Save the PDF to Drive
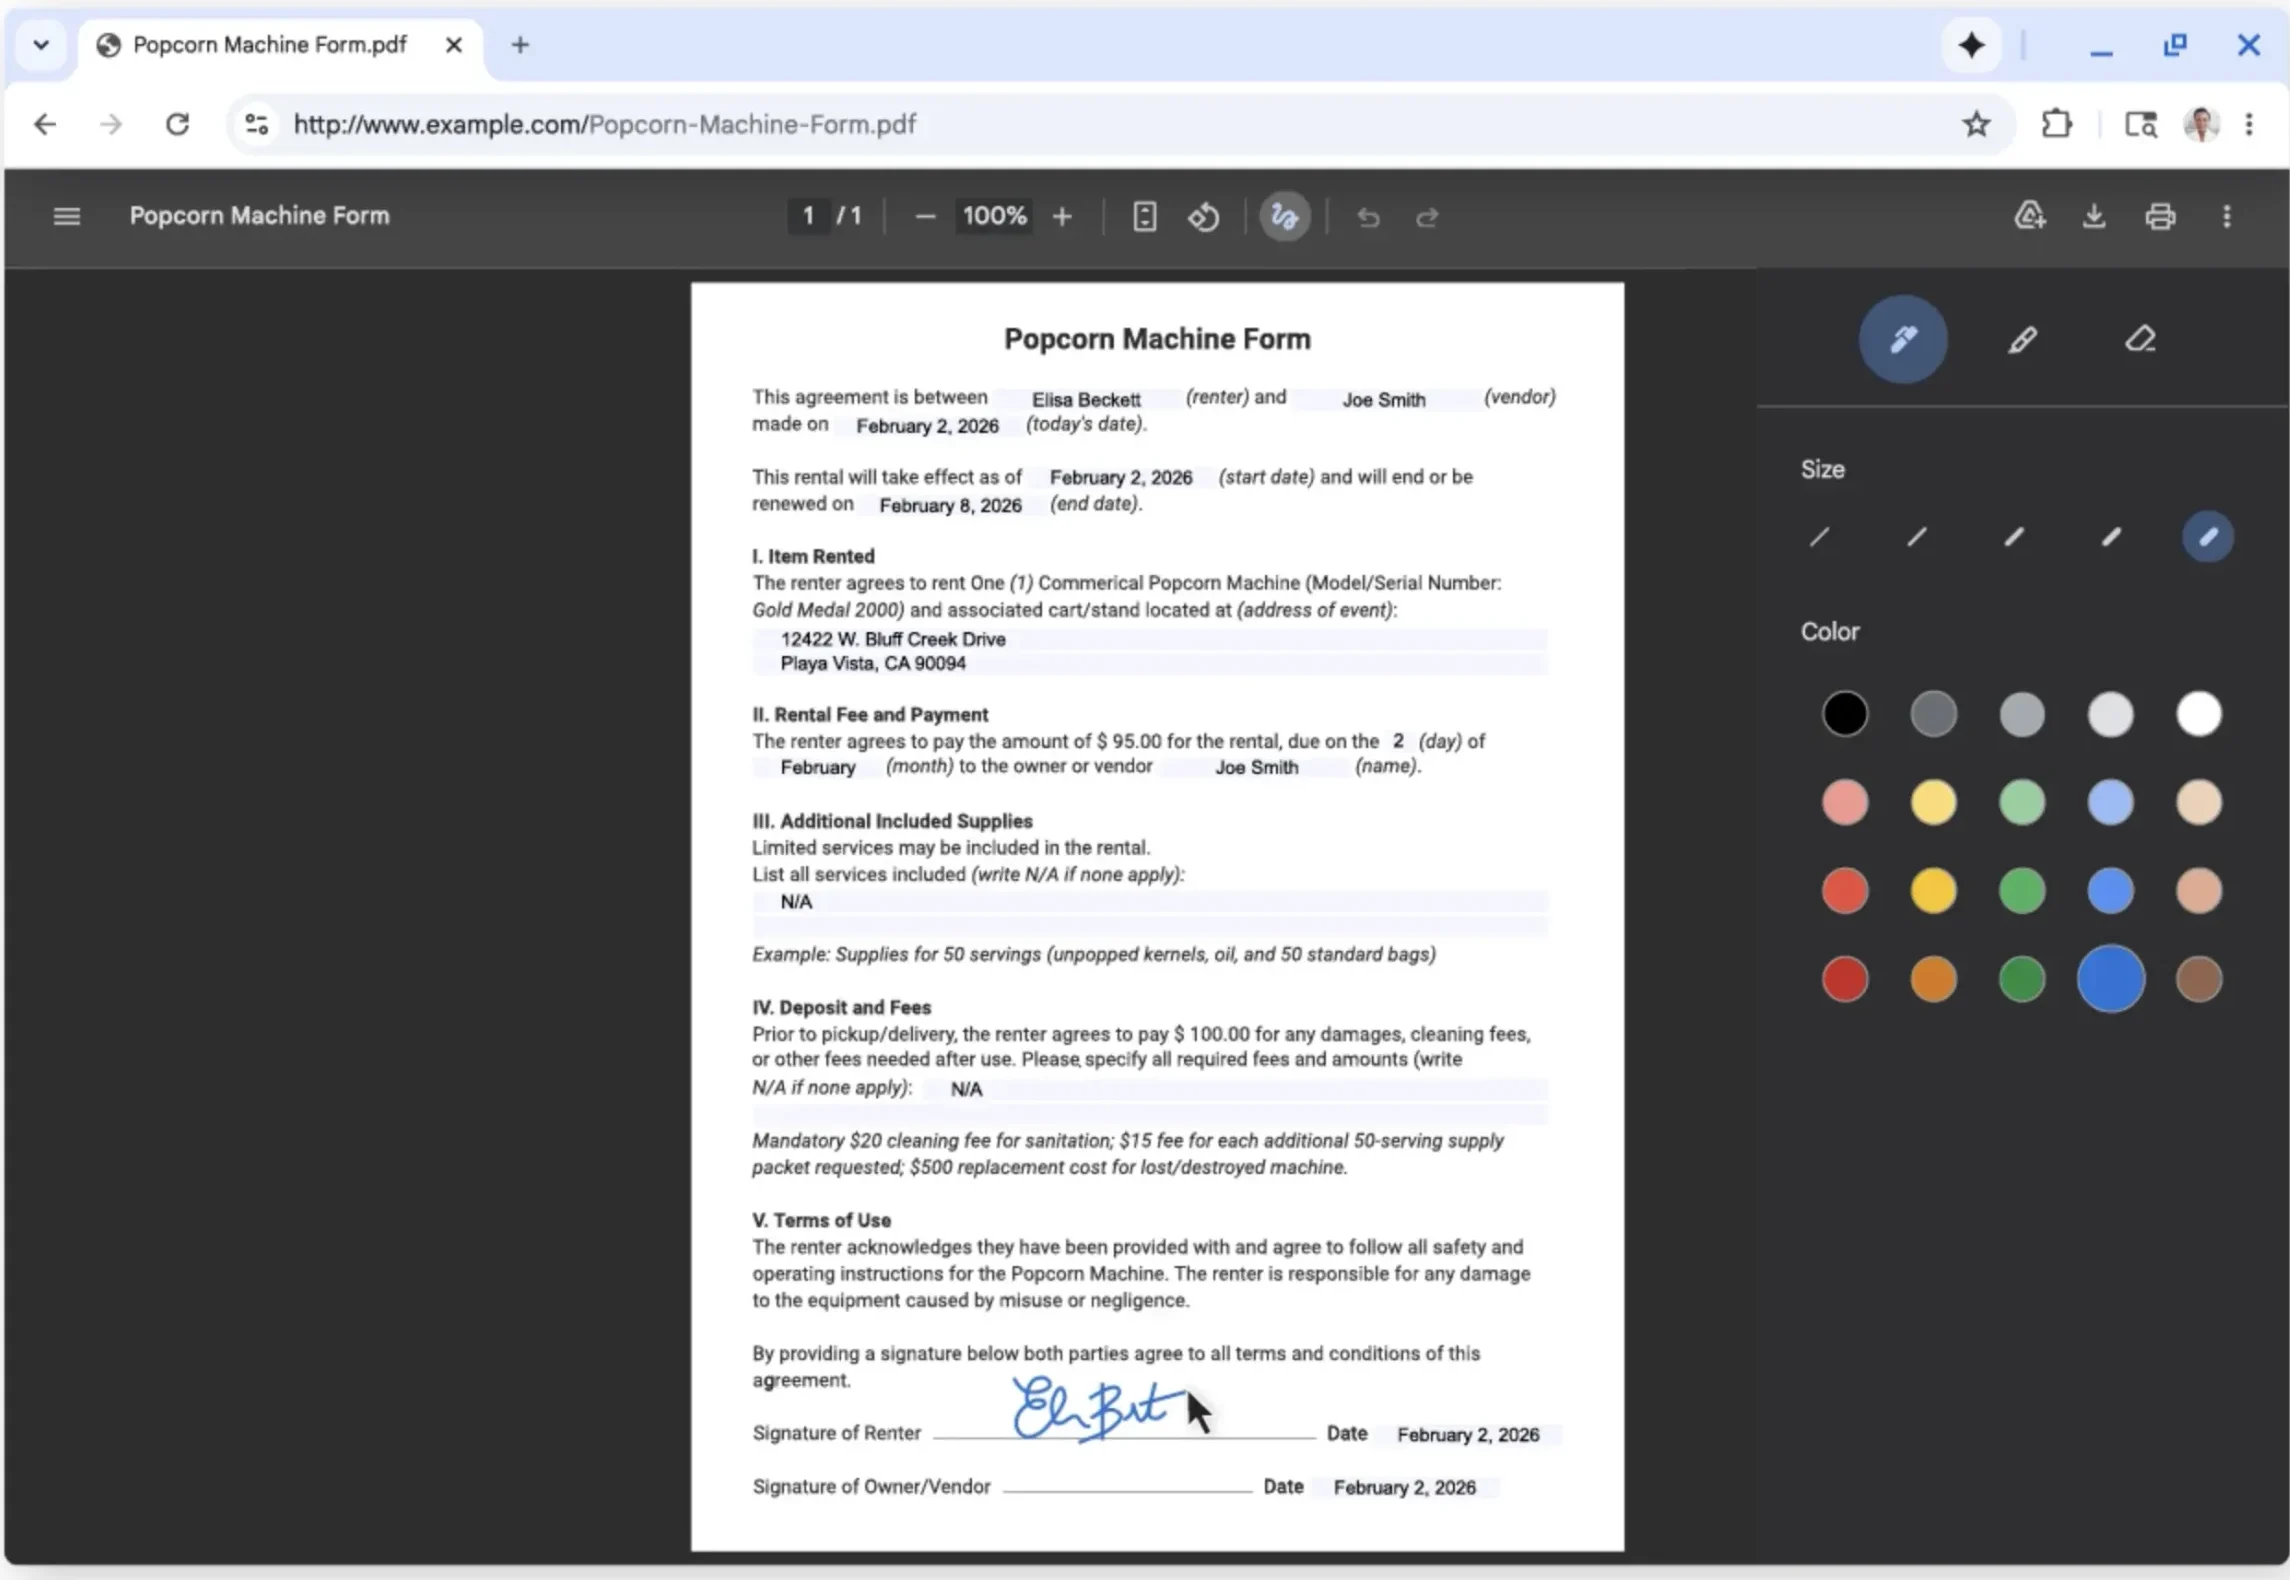 tap(2029, 216)
